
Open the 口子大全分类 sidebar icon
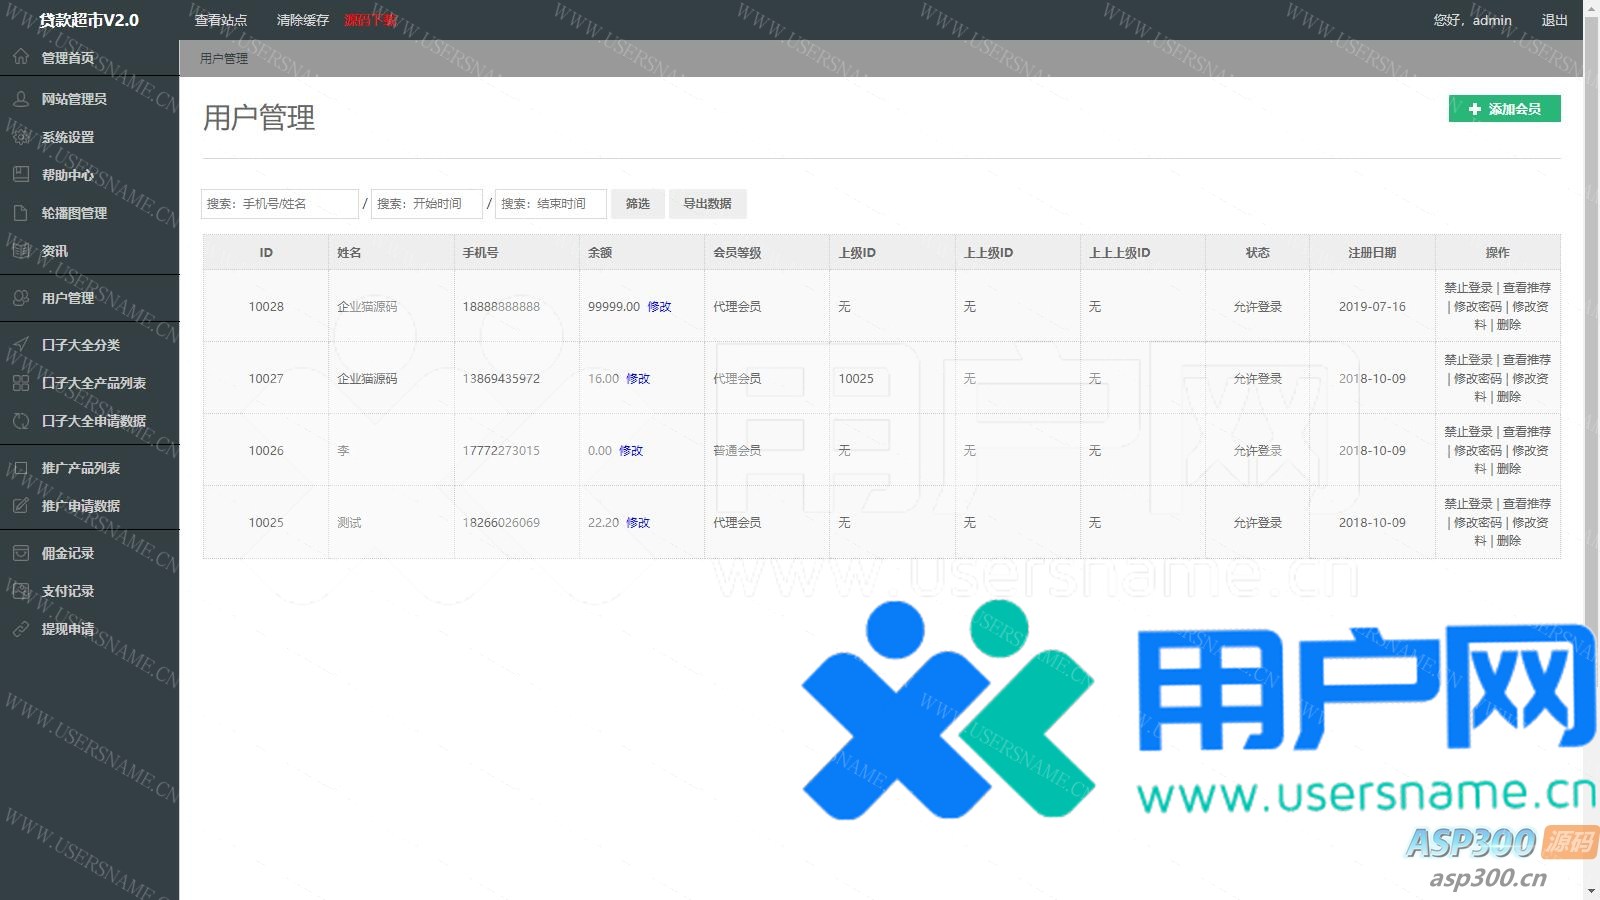pyautogui.click(x=21, y=345)
